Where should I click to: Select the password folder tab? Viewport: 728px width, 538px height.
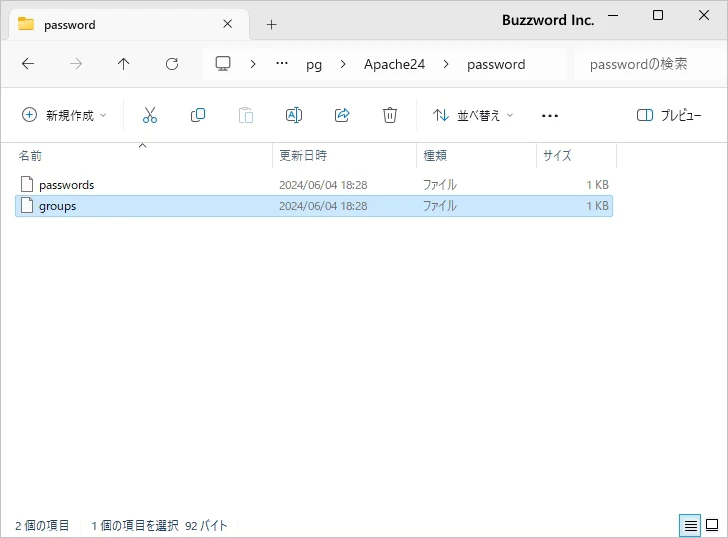110,24
